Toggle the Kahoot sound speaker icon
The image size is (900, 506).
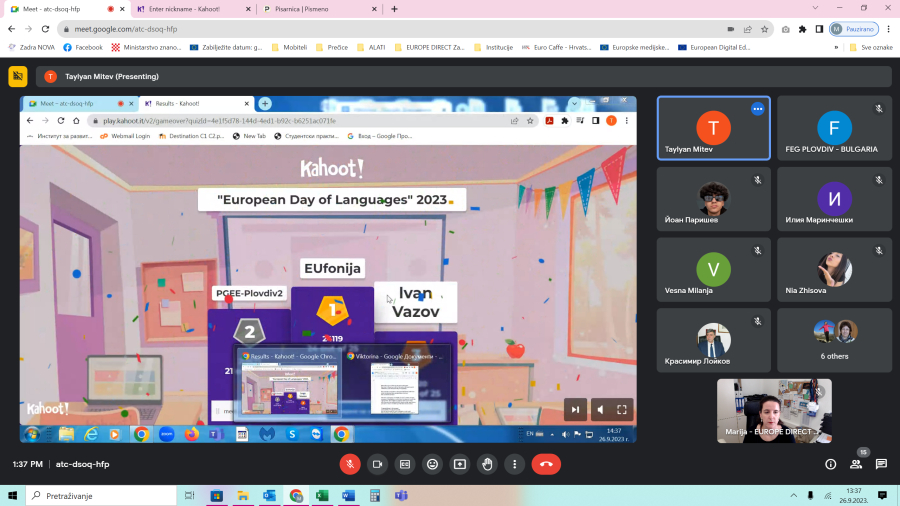pyautogui.click(x=600, y=410)
